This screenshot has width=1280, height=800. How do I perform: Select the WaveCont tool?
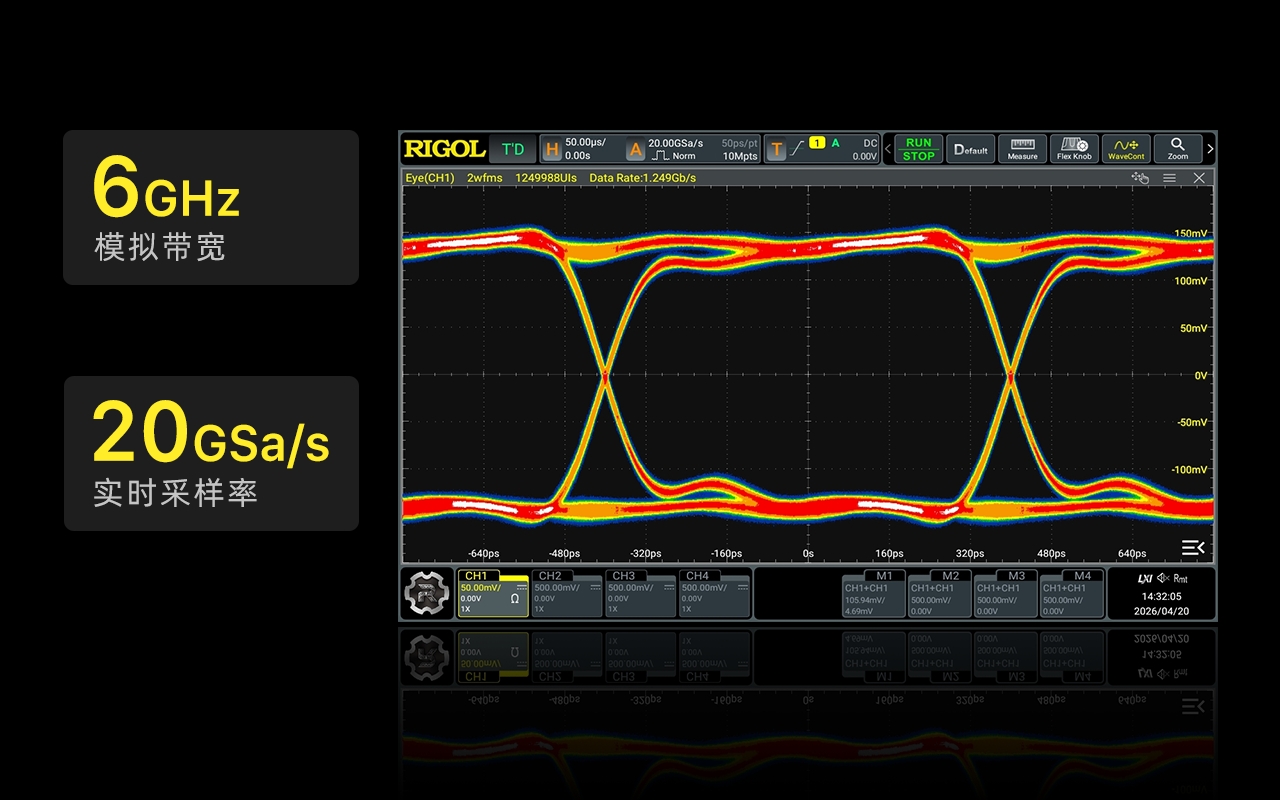click(1126, 149)
